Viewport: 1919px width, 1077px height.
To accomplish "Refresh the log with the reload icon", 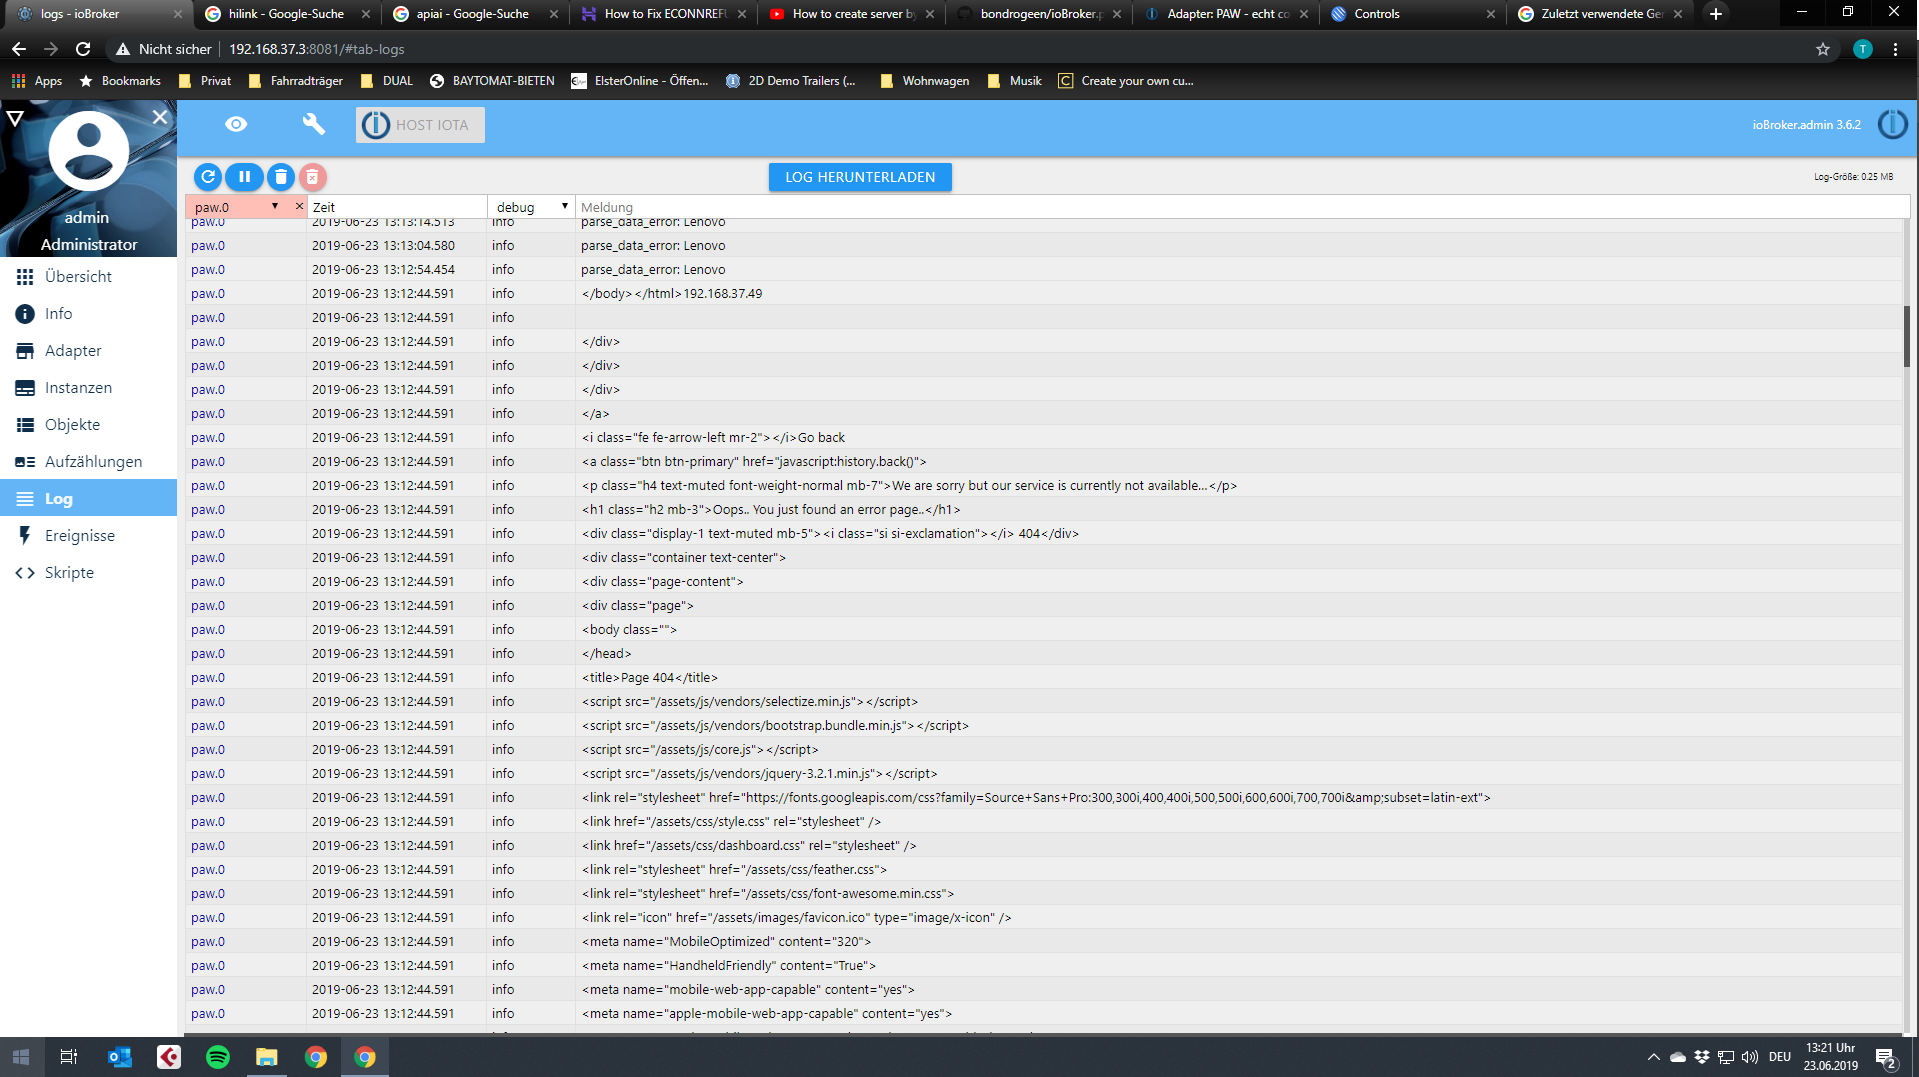I will (x=208, y=177).
